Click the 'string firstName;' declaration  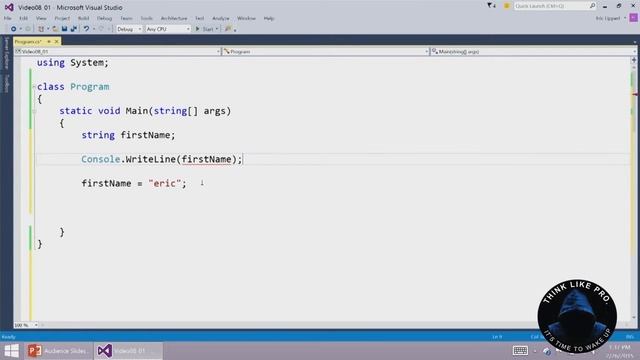coord(128,135)
